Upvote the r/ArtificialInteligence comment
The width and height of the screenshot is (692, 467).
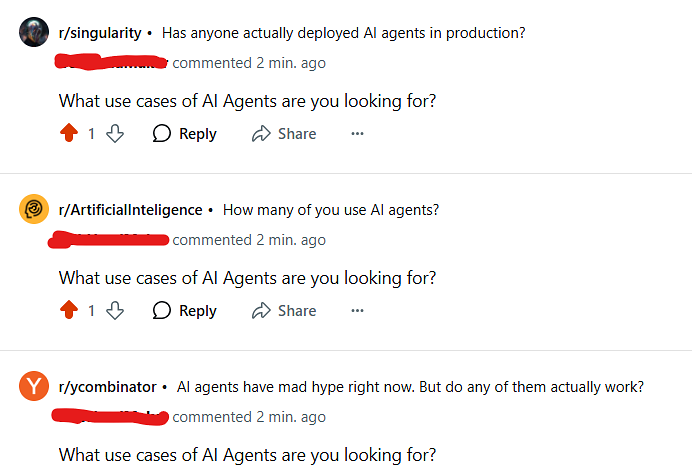69,311
